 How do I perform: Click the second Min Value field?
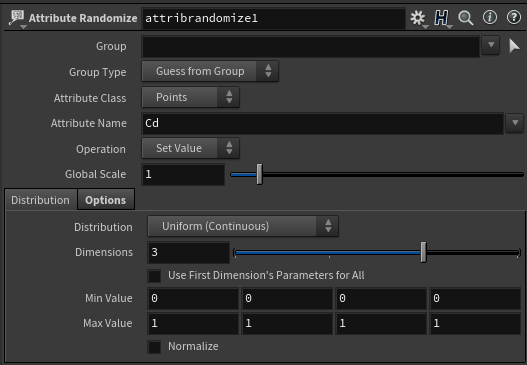[x=287, y=298]
